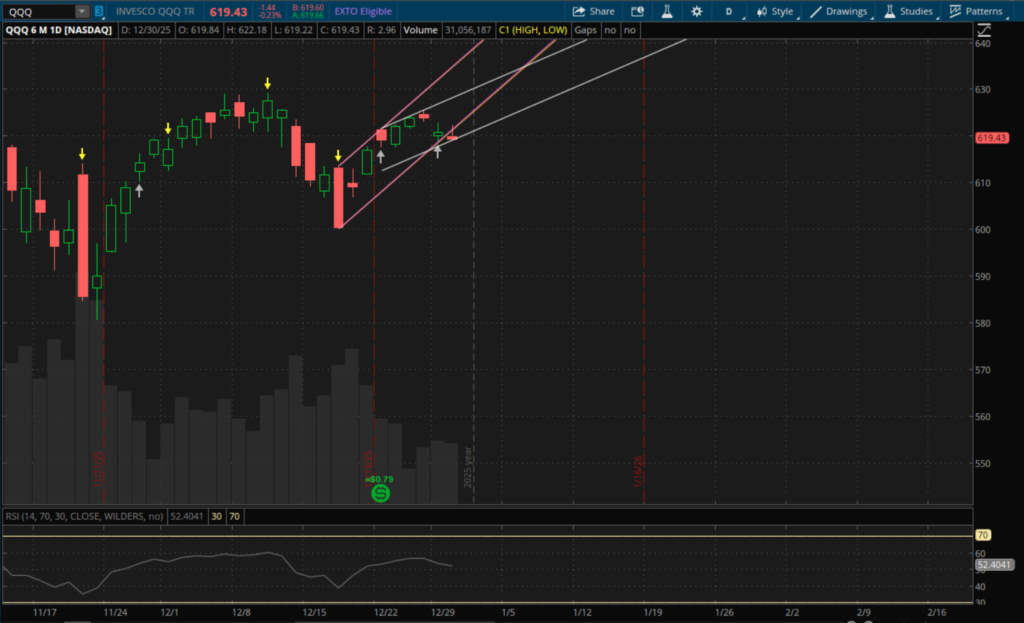Viewport: 1024px width, 623px height.
Task: Click the quick time frame calendar icon
Action: pos(638,11)
